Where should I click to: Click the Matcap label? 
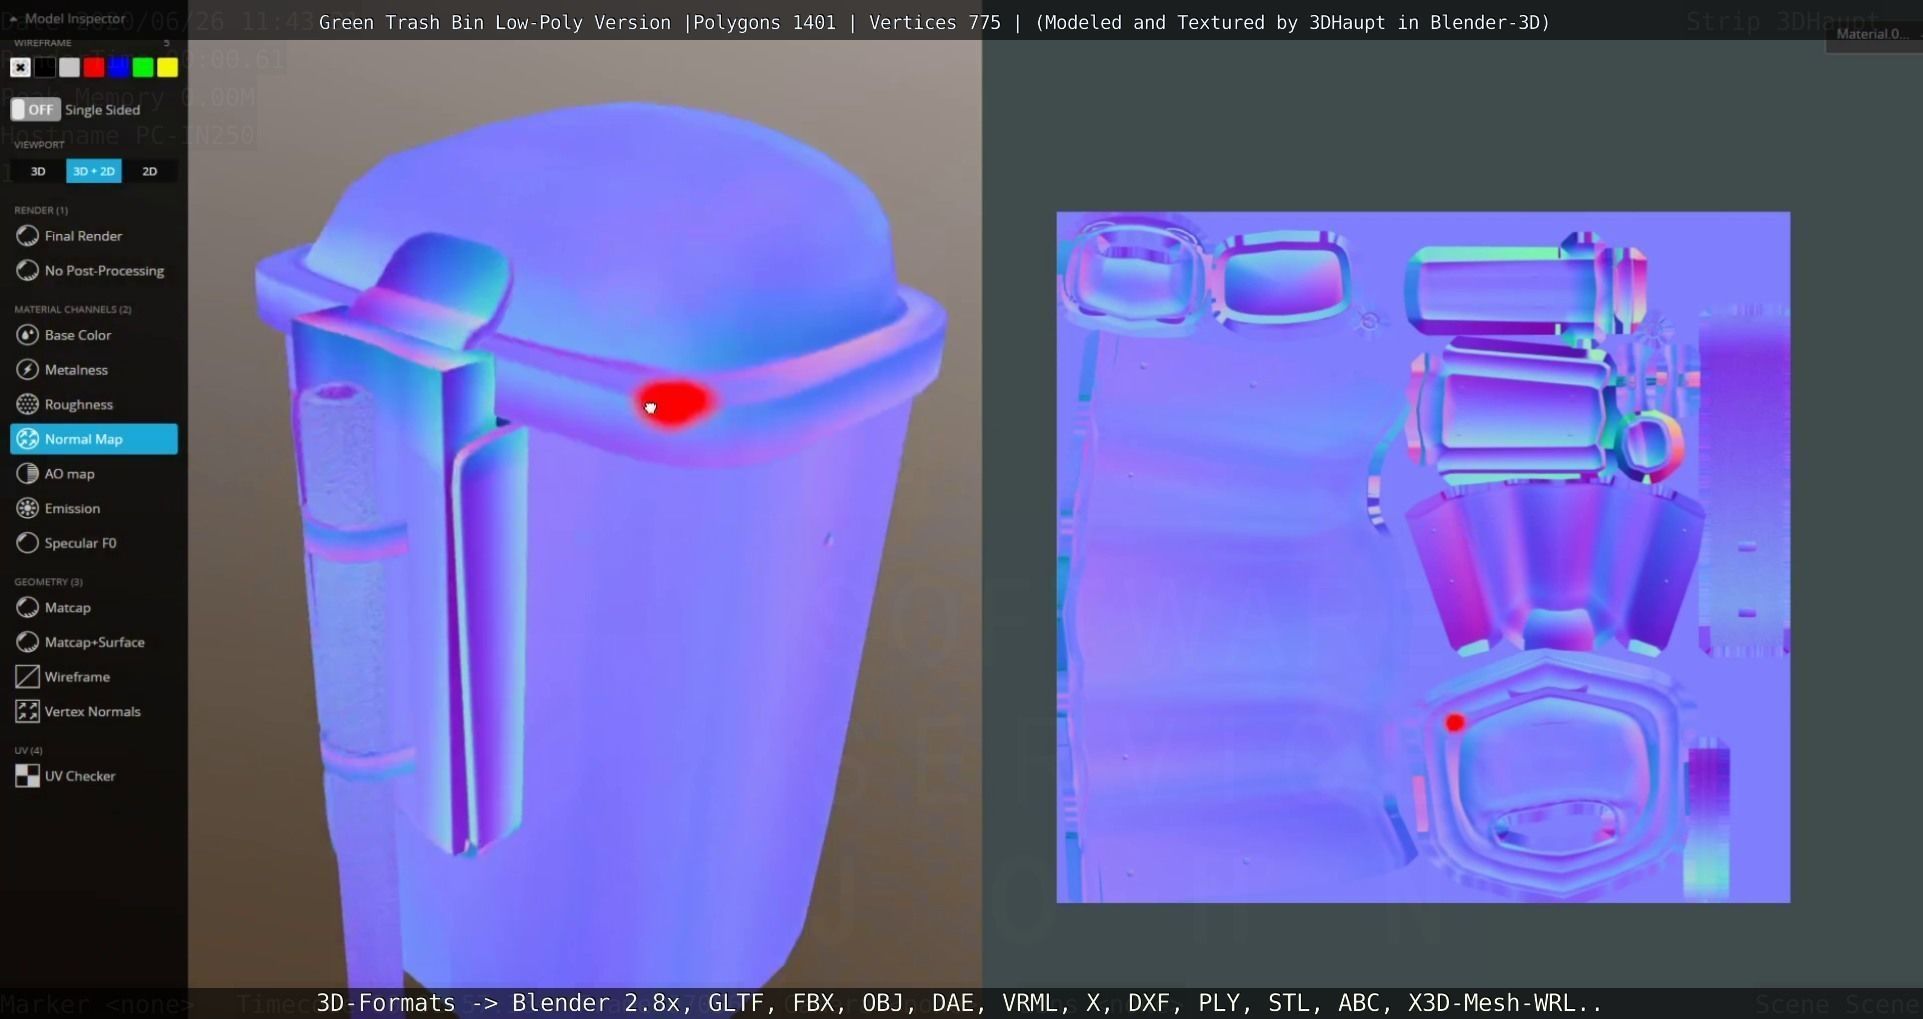tap(67, 607)
